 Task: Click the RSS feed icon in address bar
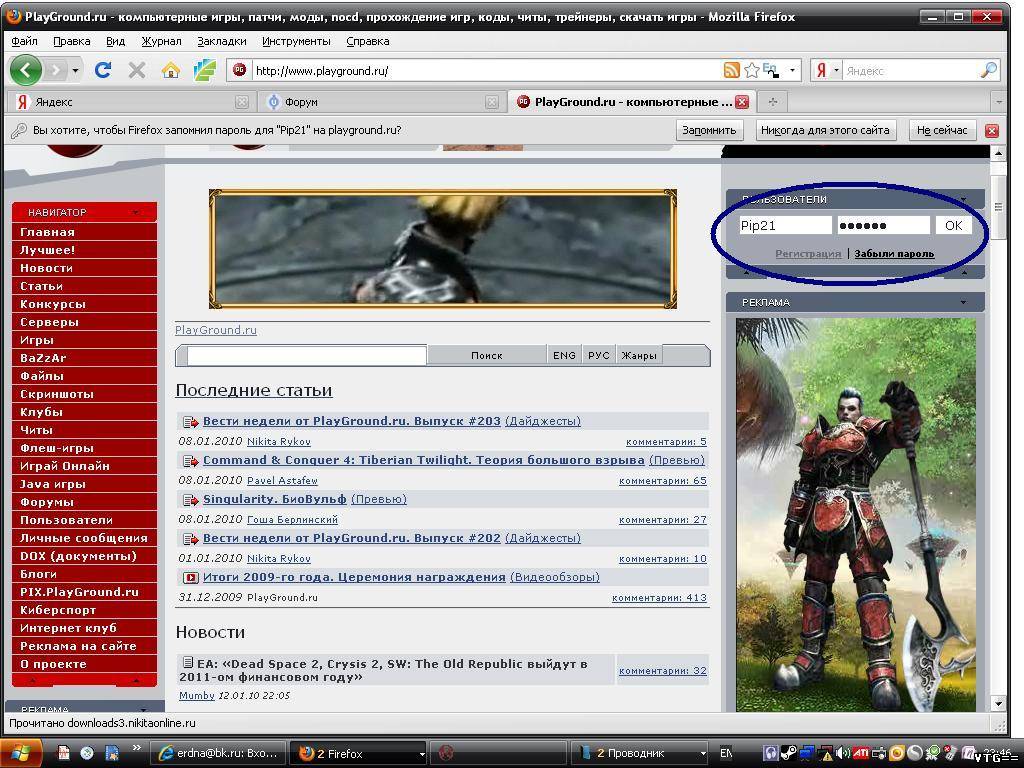point(731,70)
